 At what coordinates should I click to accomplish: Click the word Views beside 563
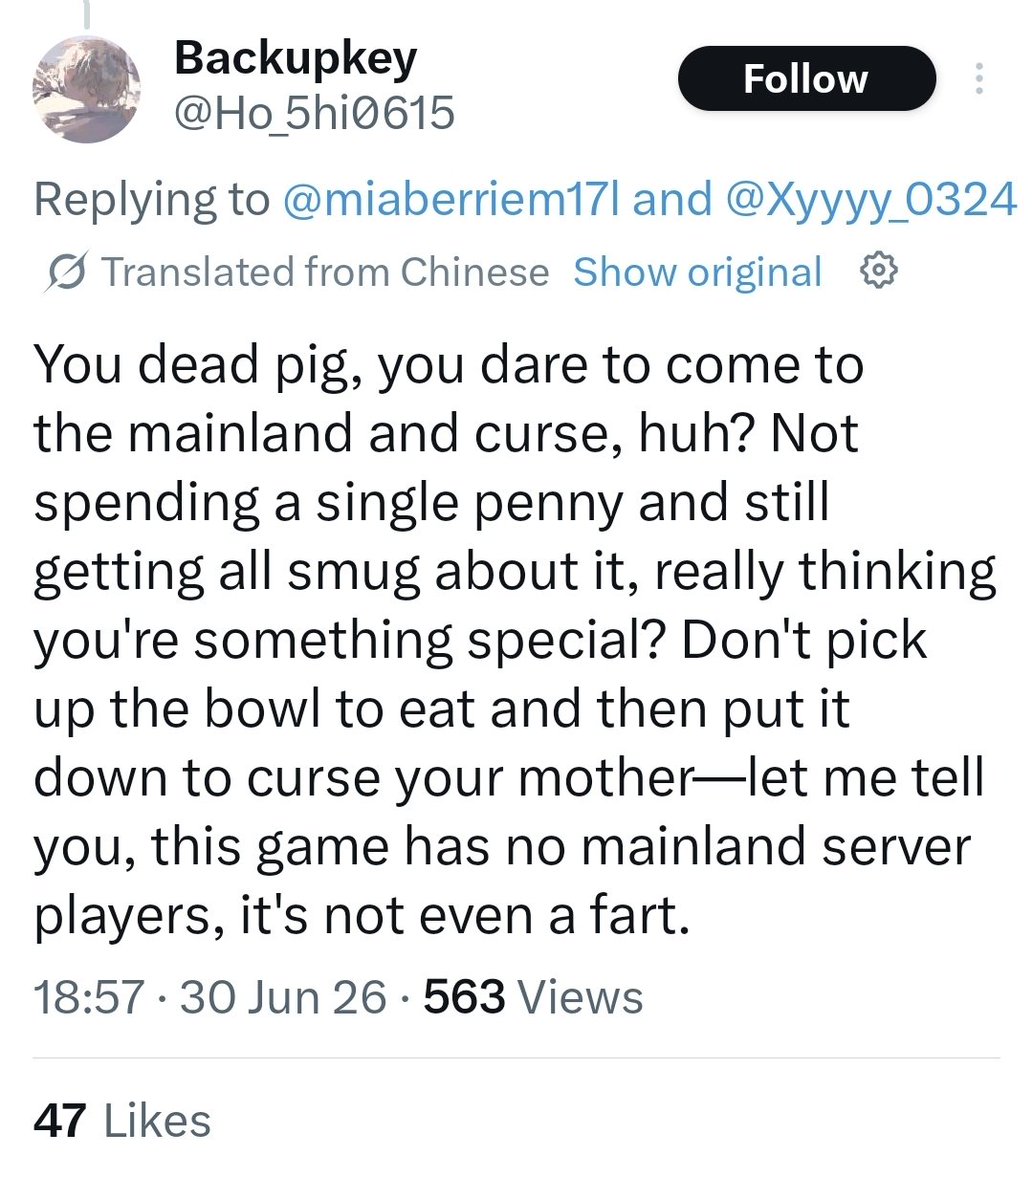point(580,996)
